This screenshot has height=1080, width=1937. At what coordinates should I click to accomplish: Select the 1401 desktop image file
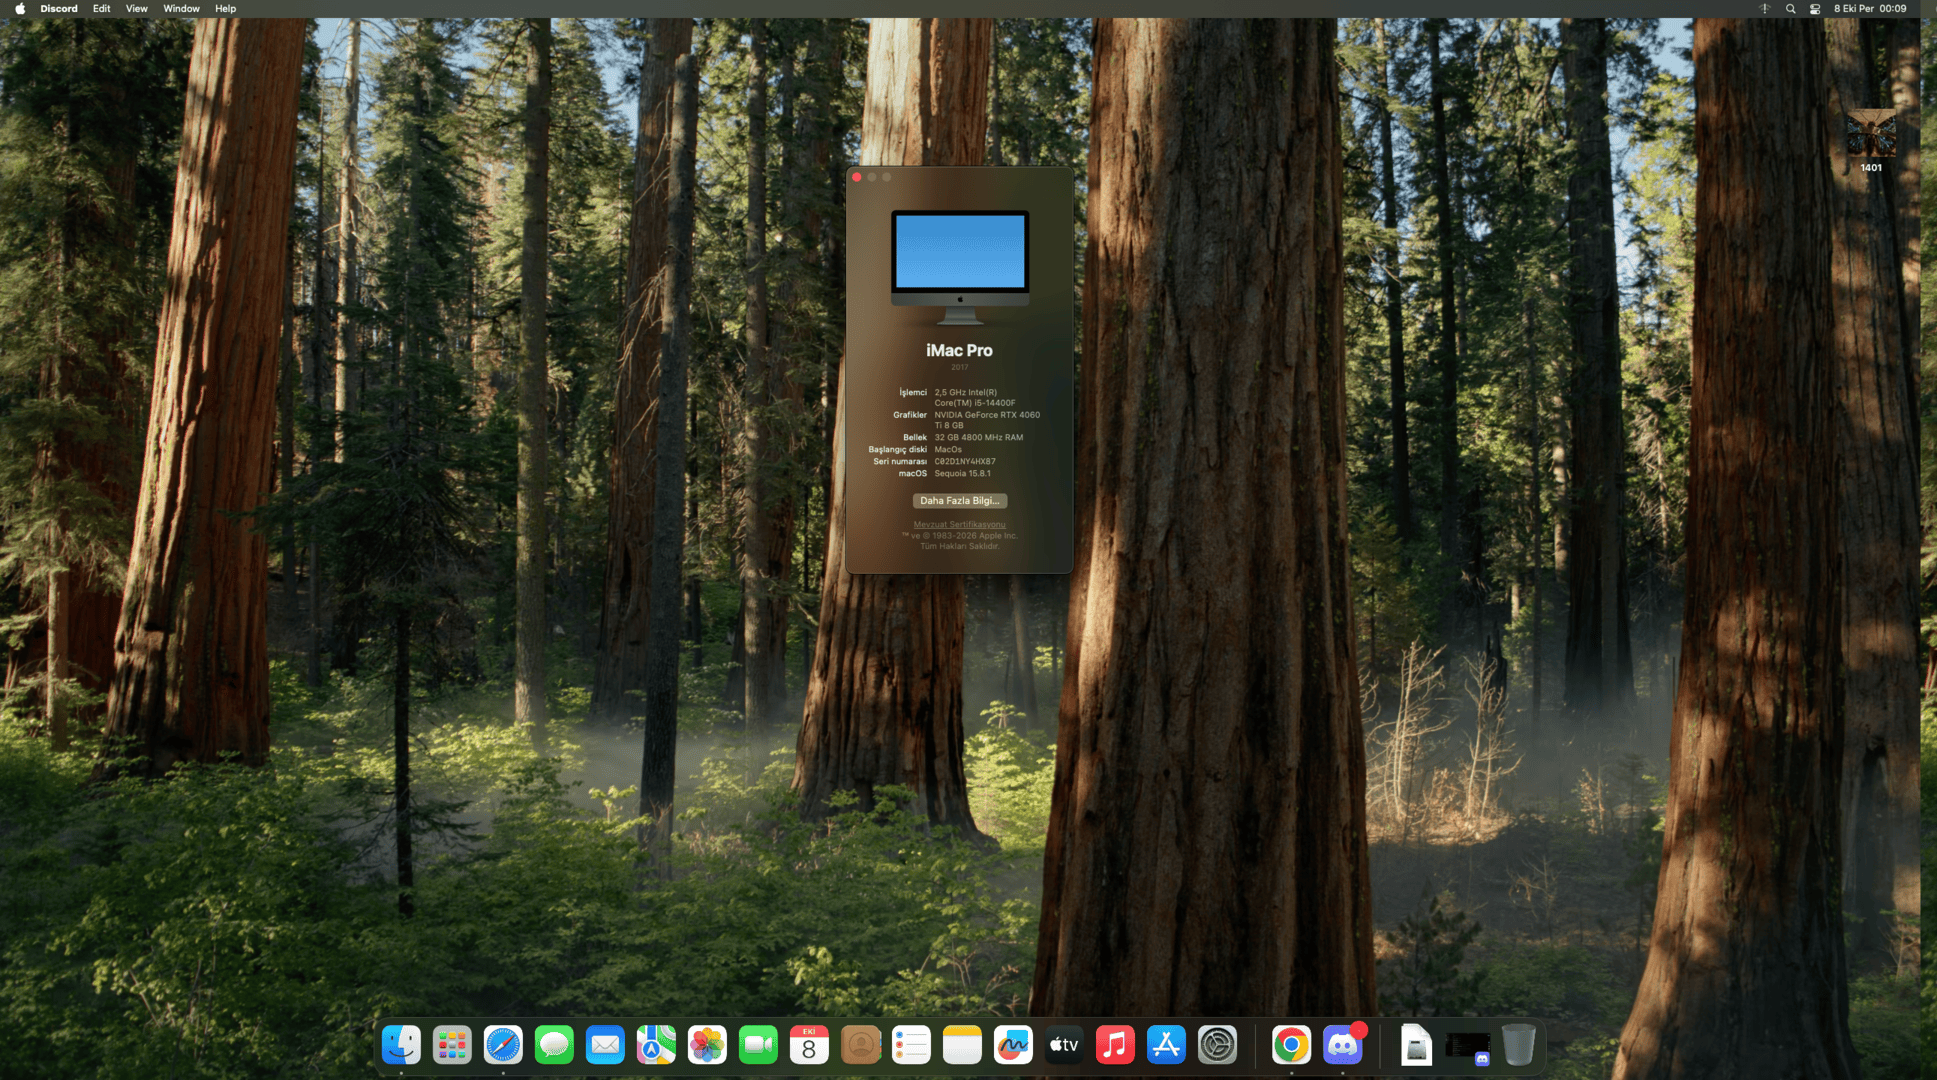pyautogui.click(x=1871, y=142)
